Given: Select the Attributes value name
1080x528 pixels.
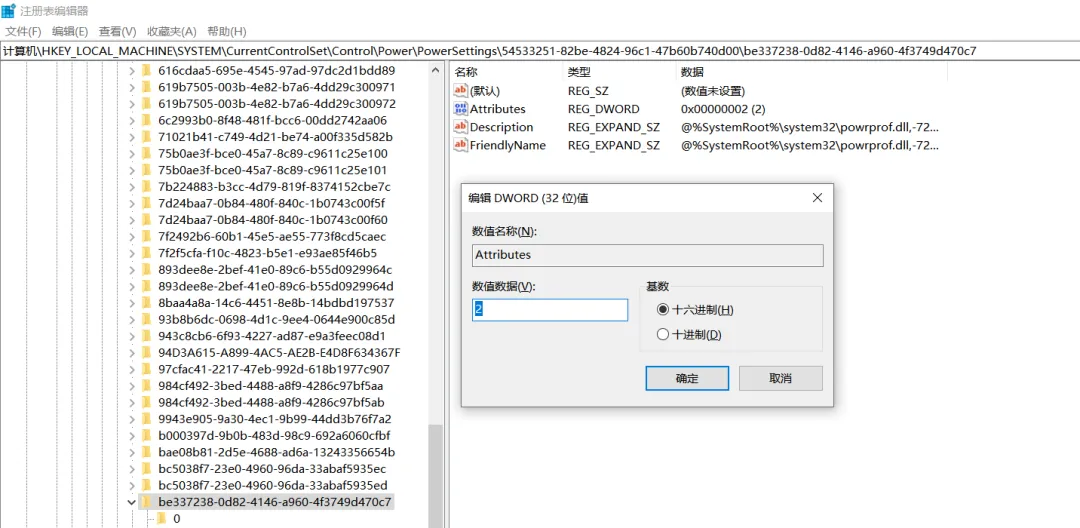Looking at the screenshot, I should click(497, 109).
